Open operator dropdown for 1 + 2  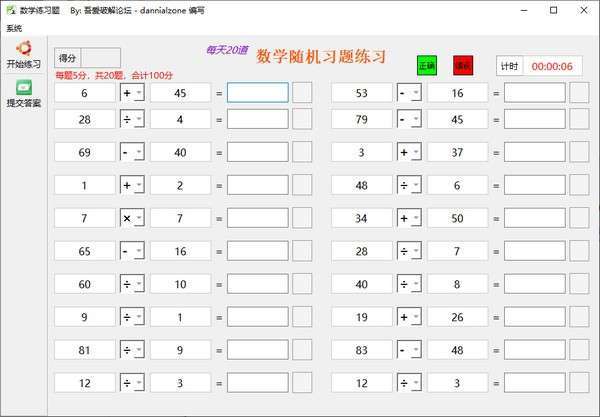132,185
